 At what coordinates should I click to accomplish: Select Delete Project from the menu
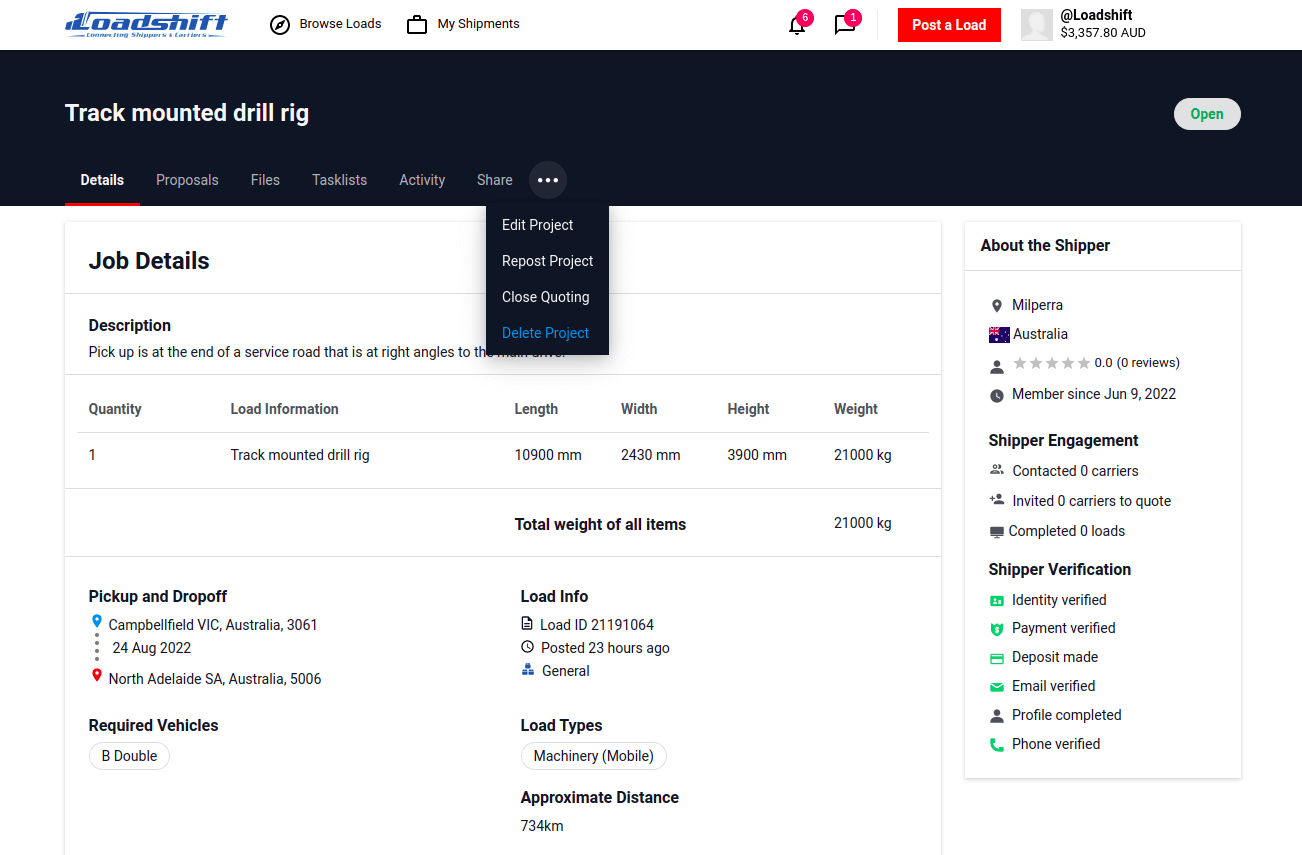(545, 332)
